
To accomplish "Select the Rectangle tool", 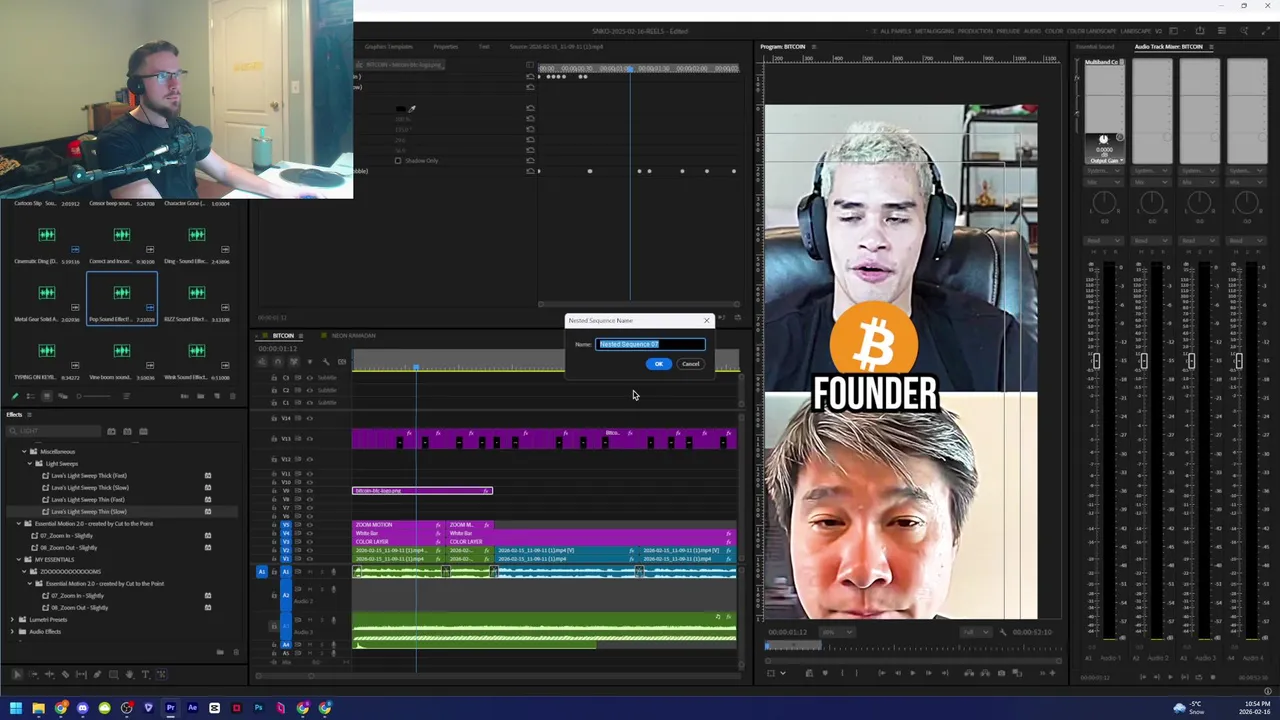I will pos(113,675).
